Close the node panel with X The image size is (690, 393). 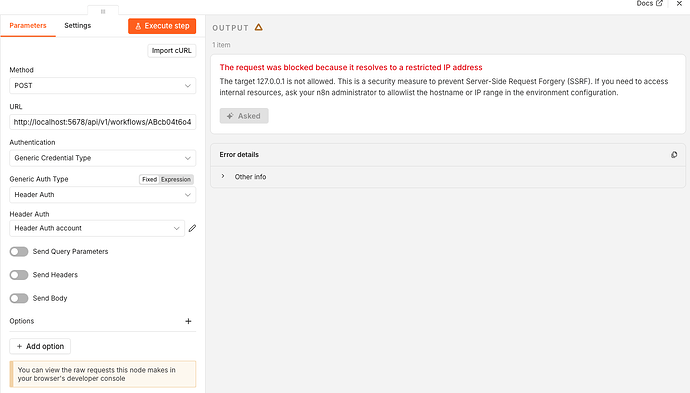click(679, 4)
